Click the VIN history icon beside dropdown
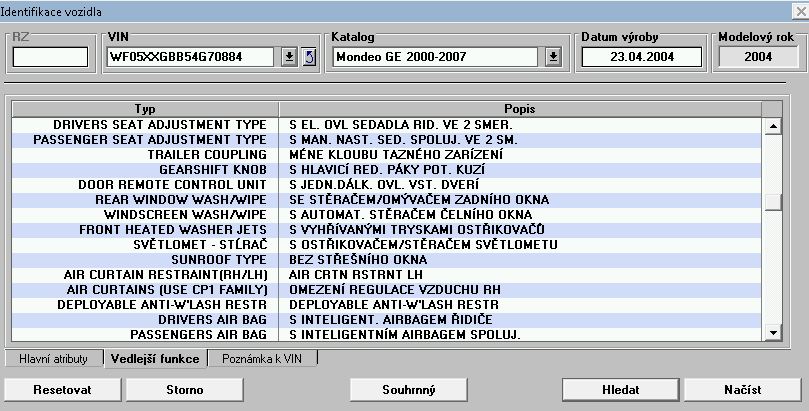809x411 pixels. (309, 57)
